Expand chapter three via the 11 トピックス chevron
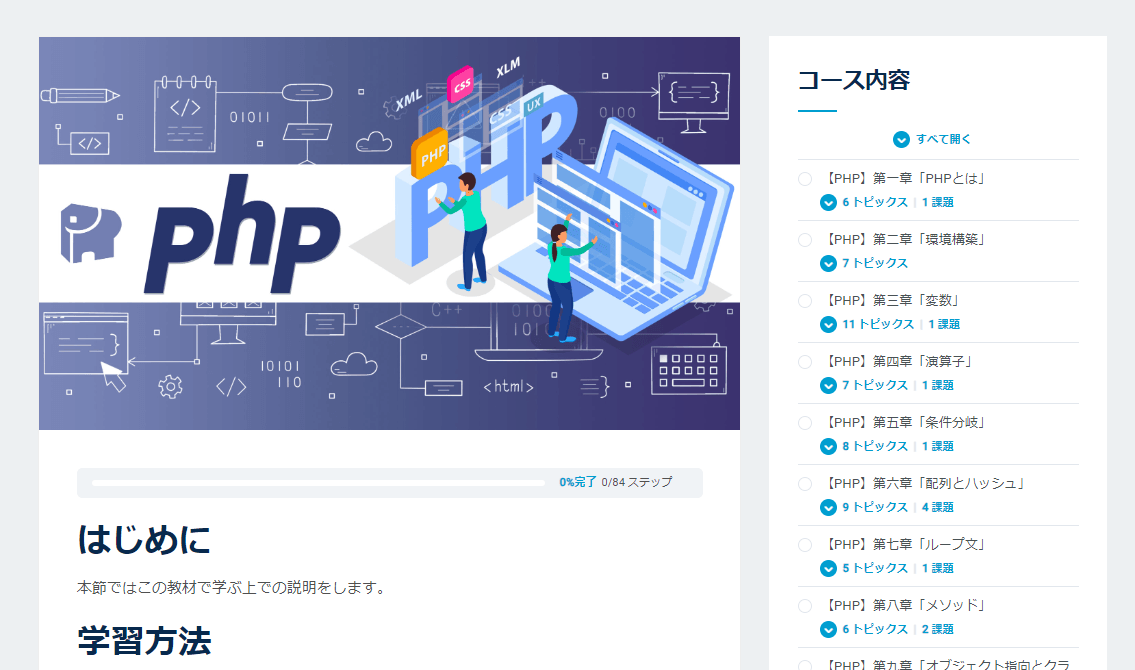Image resolution: width=1135 pixels, height=670 pixels. [x=829, y=325]
